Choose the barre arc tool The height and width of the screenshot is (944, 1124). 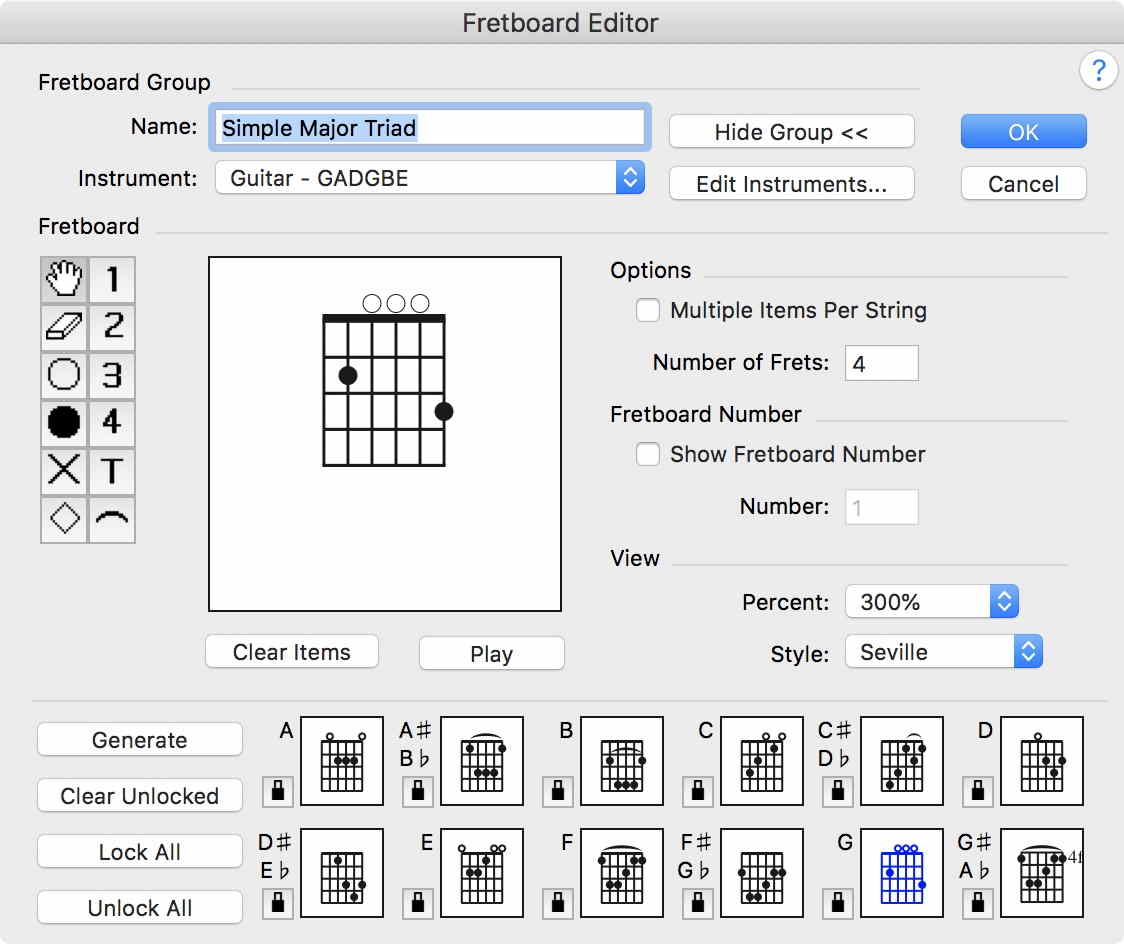[112, 518]
